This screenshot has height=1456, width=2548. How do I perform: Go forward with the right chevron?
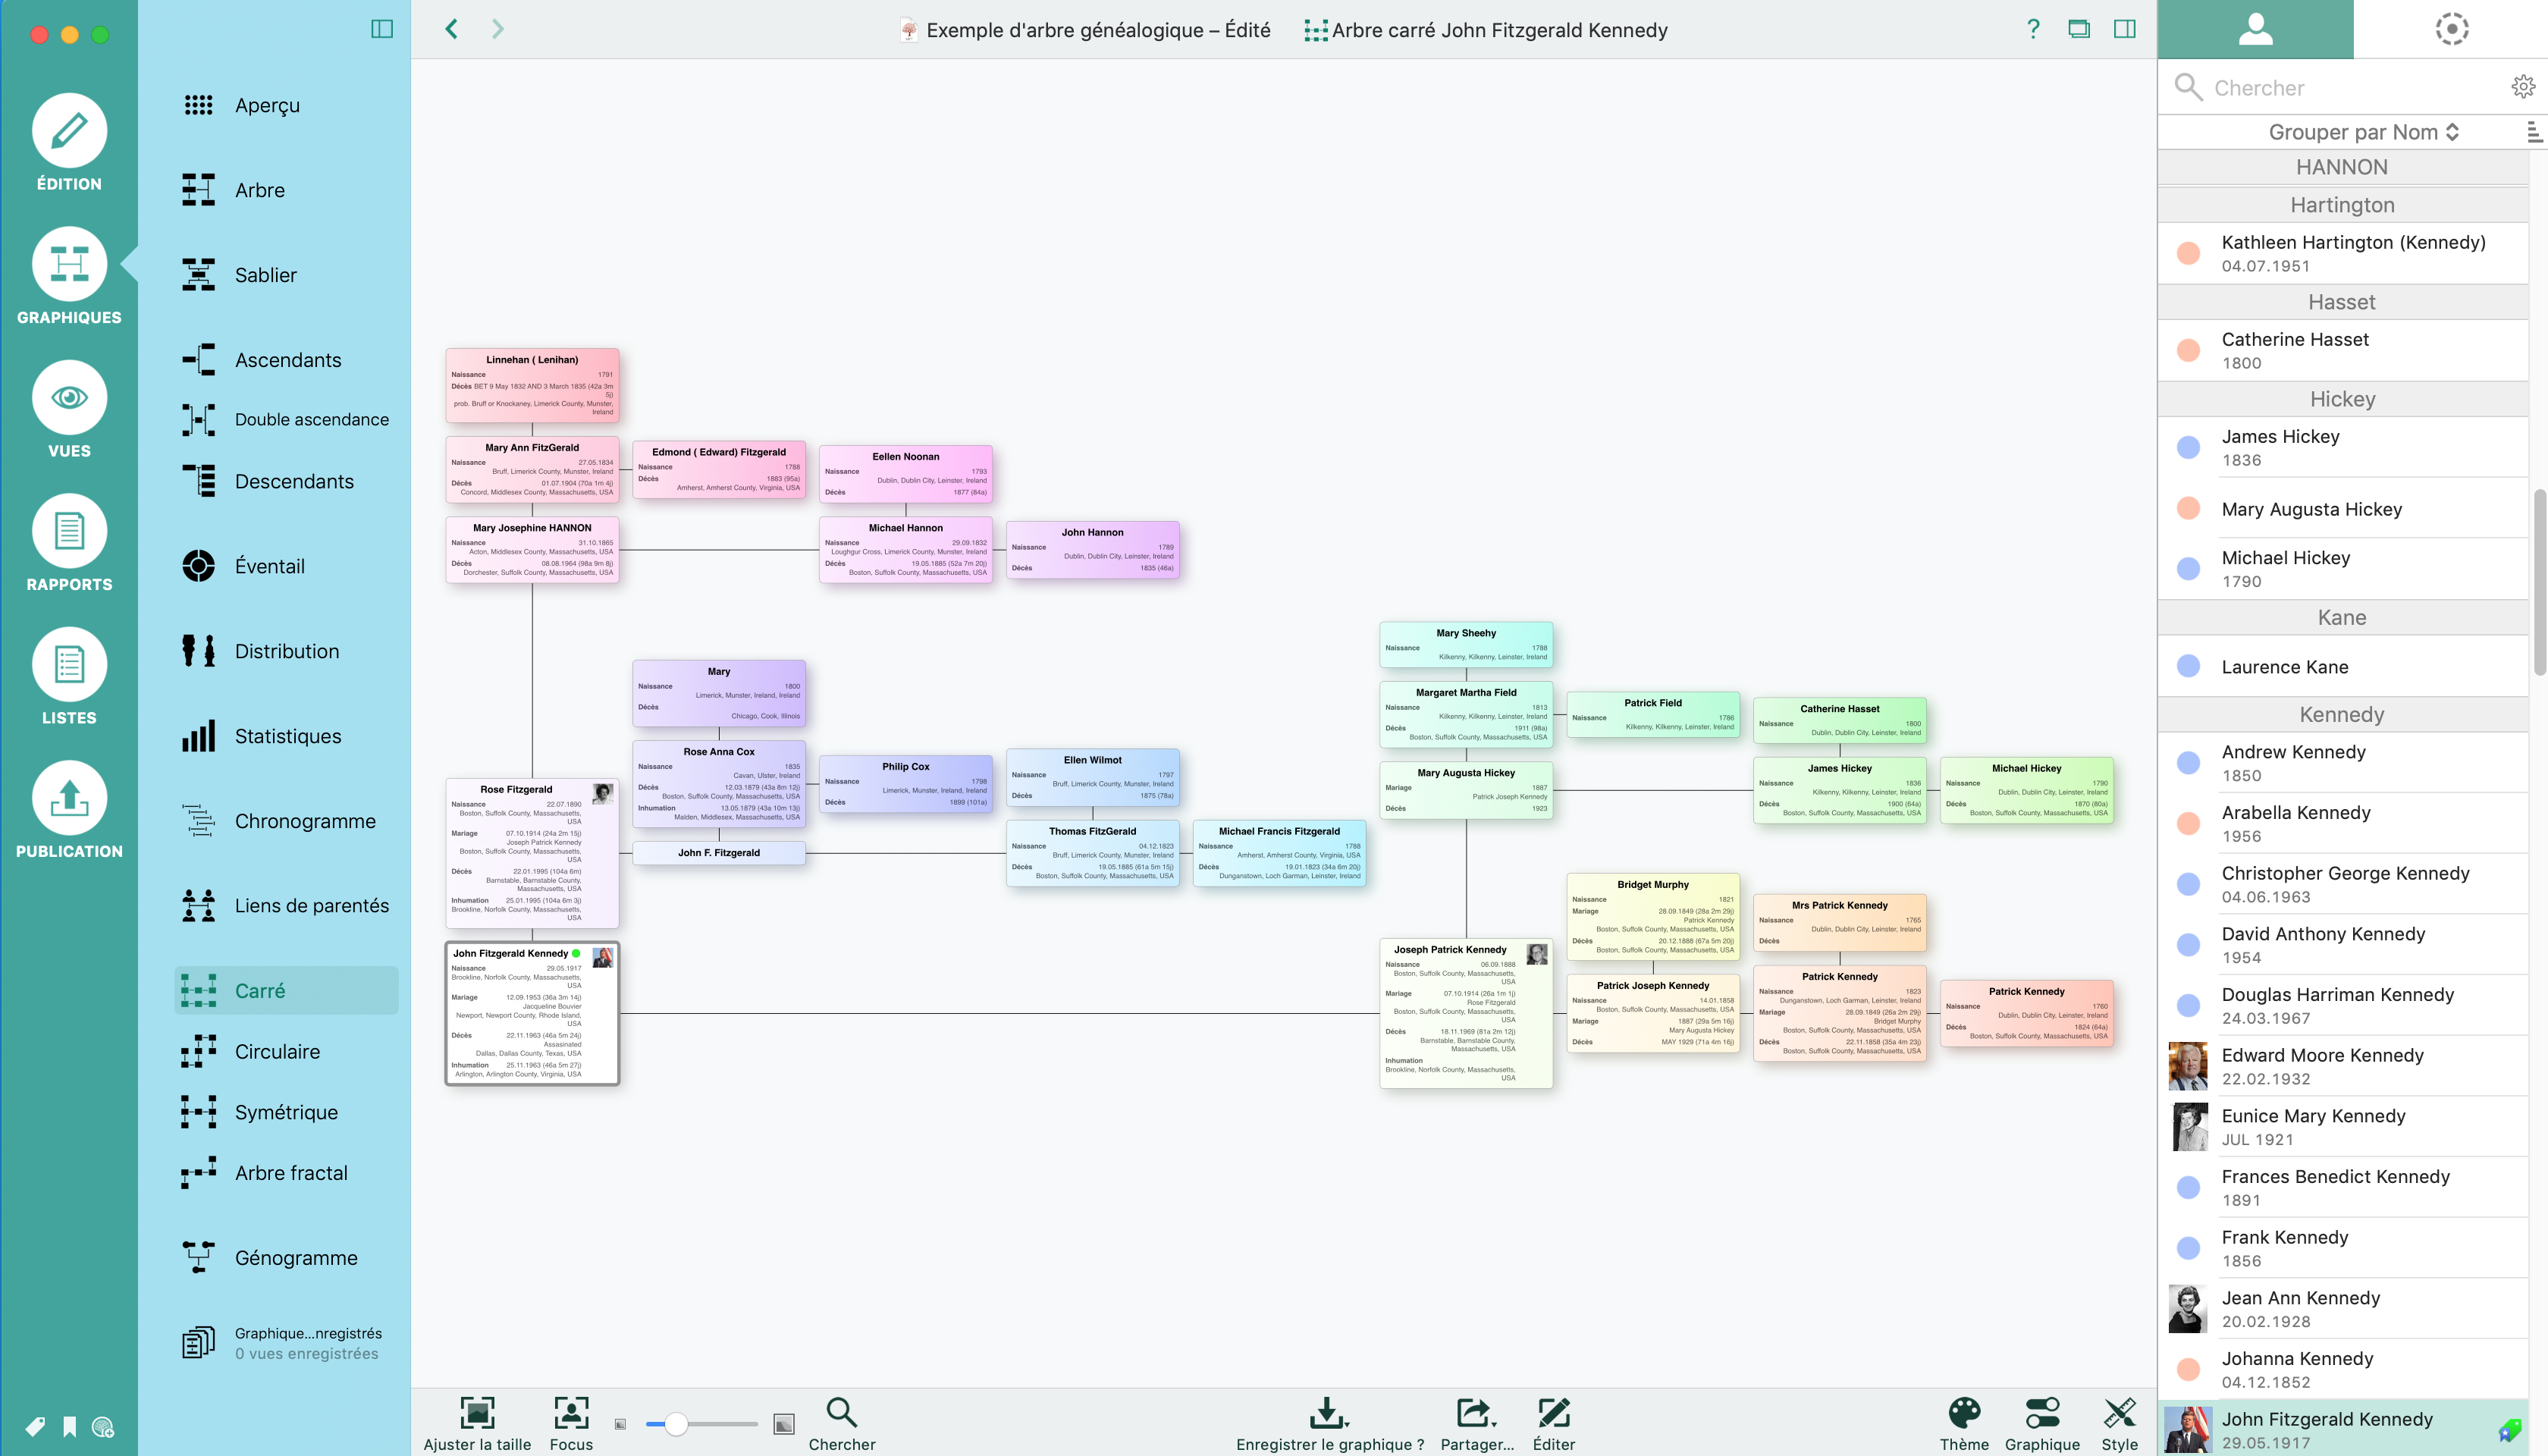(498, 29)
